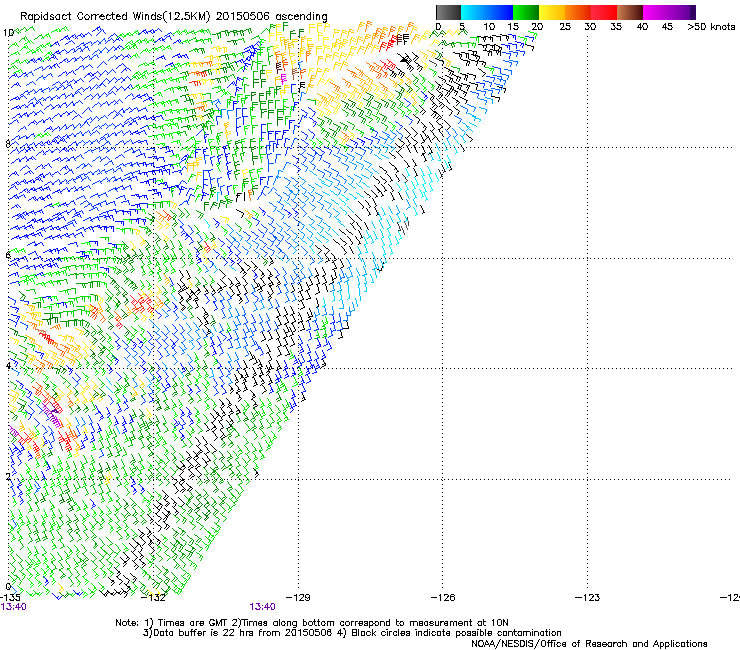This screenshot has height=650, width=740.
Task: Click the gray 0-5 knots legend swatch
Action: pos(448,12)
